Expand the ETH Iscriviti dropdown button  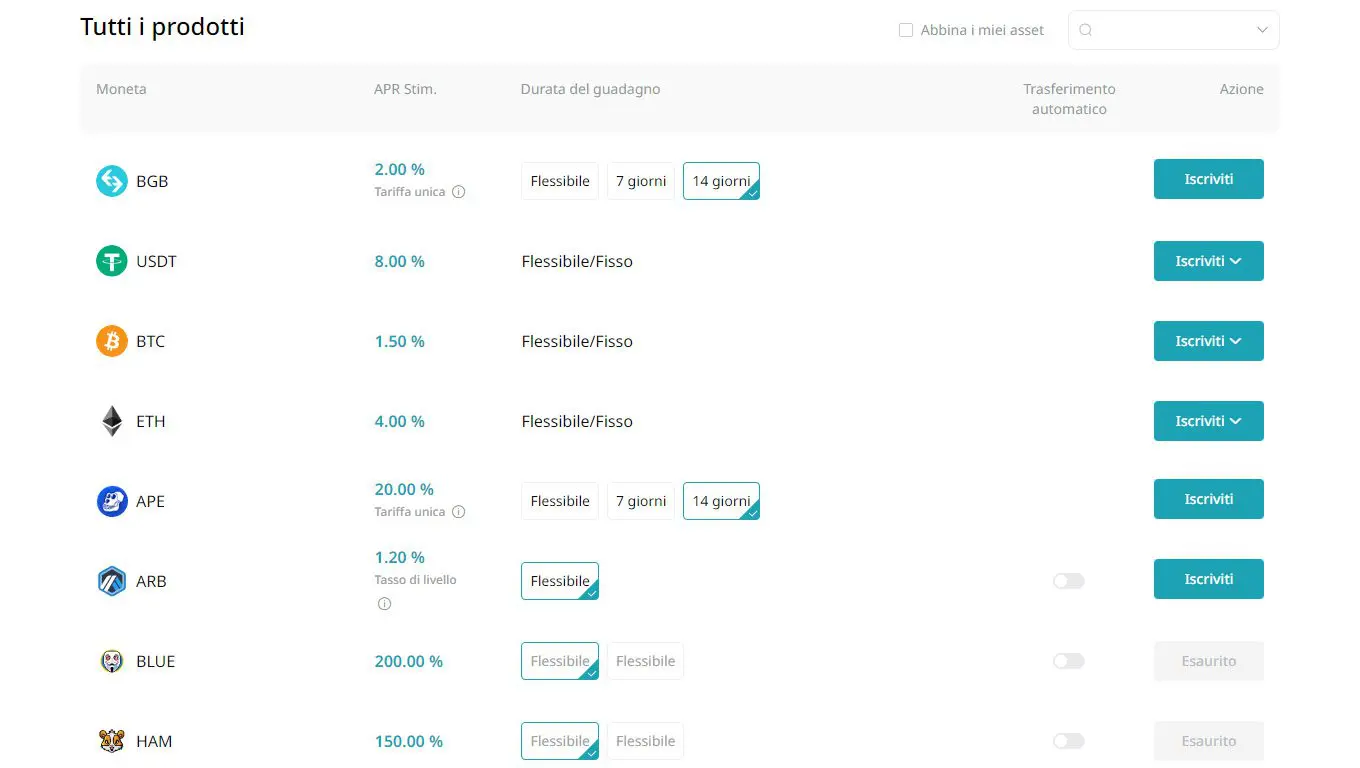1209,421
